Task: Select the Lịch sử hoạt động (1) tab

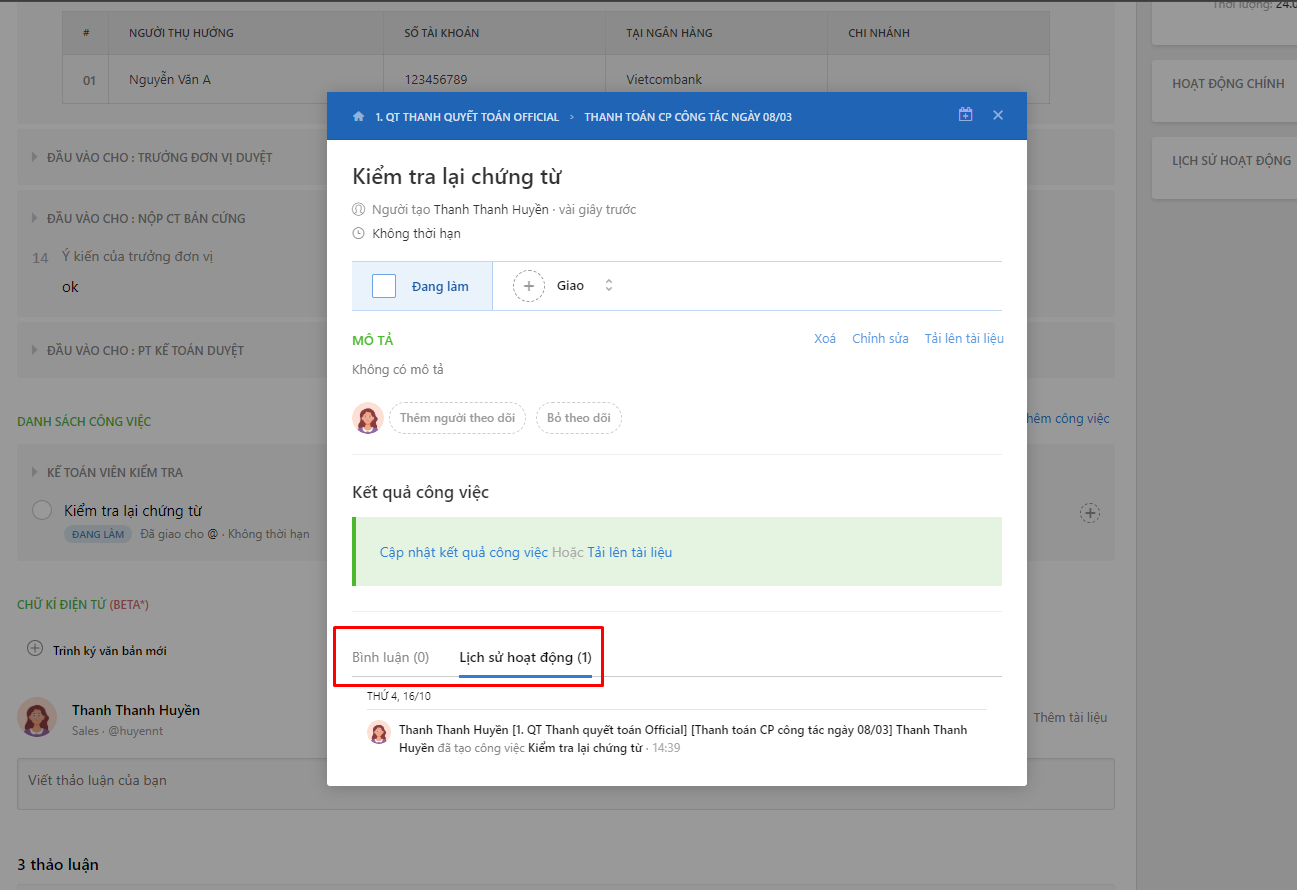Action: click(x=525, y=657)
